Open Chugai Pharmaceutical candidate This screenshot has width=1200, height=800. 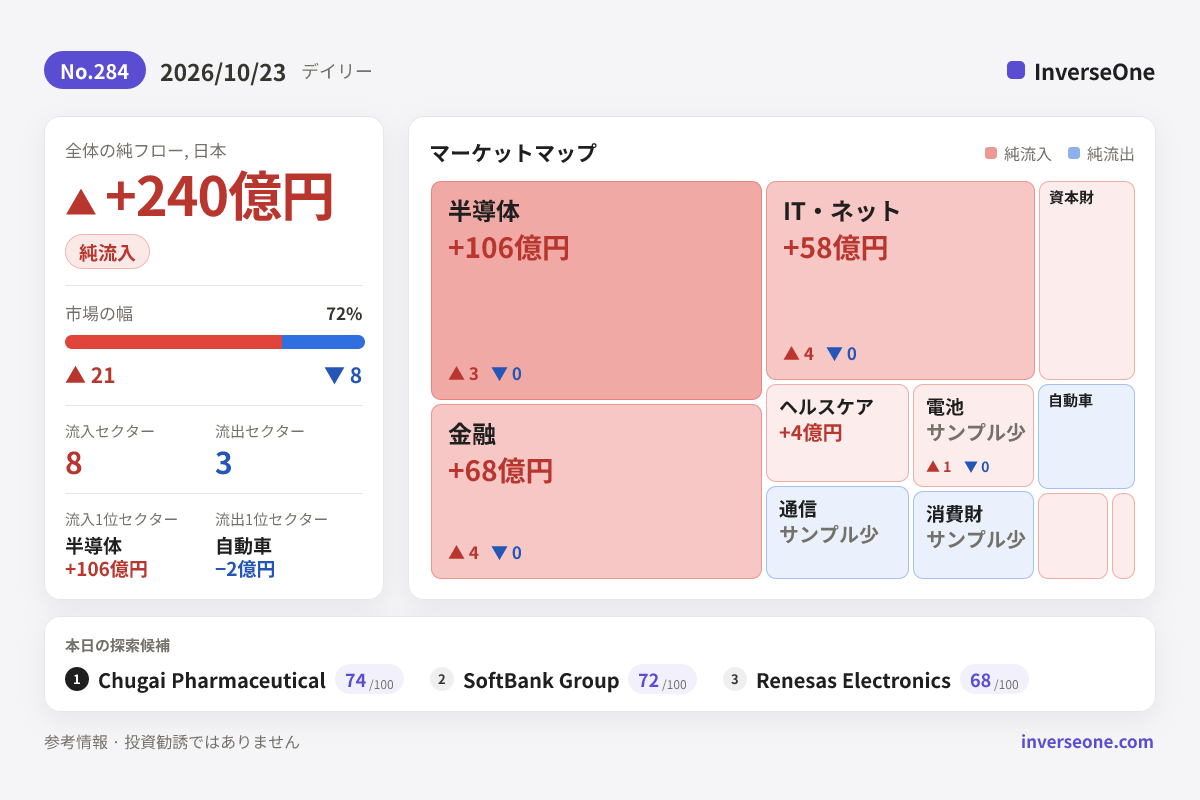click(212, 681)
